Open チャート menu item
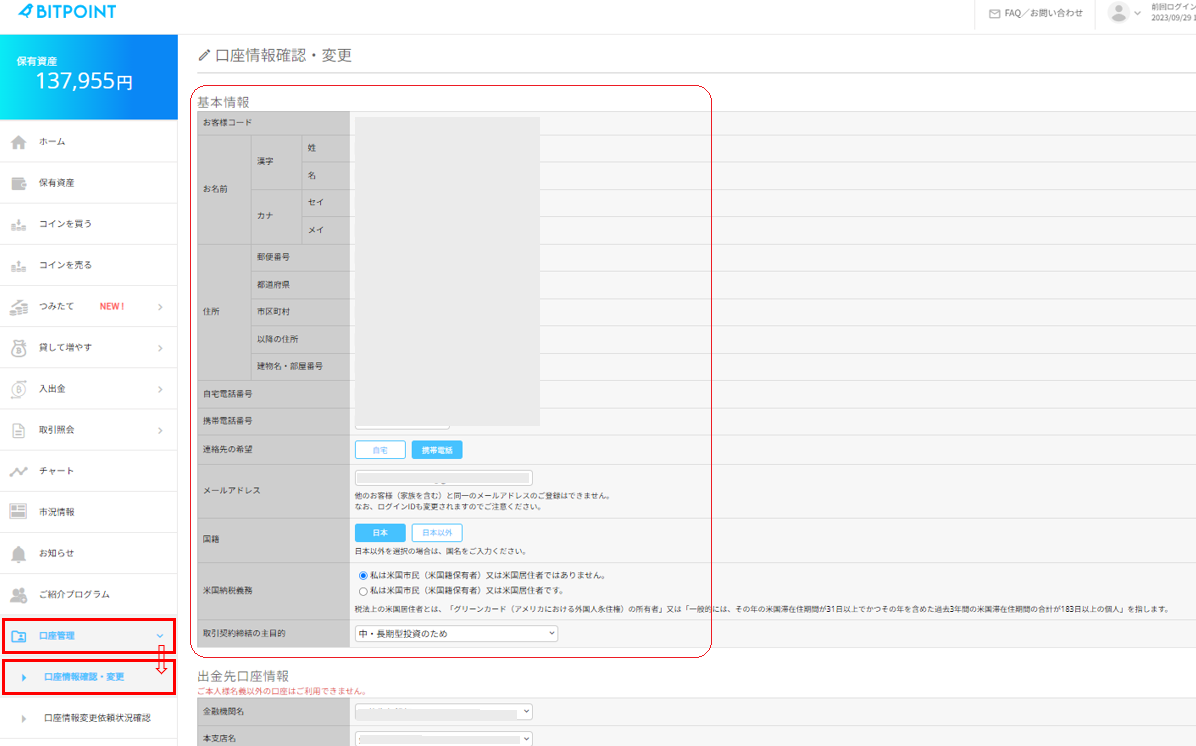1196x746 pixels. 88,471
